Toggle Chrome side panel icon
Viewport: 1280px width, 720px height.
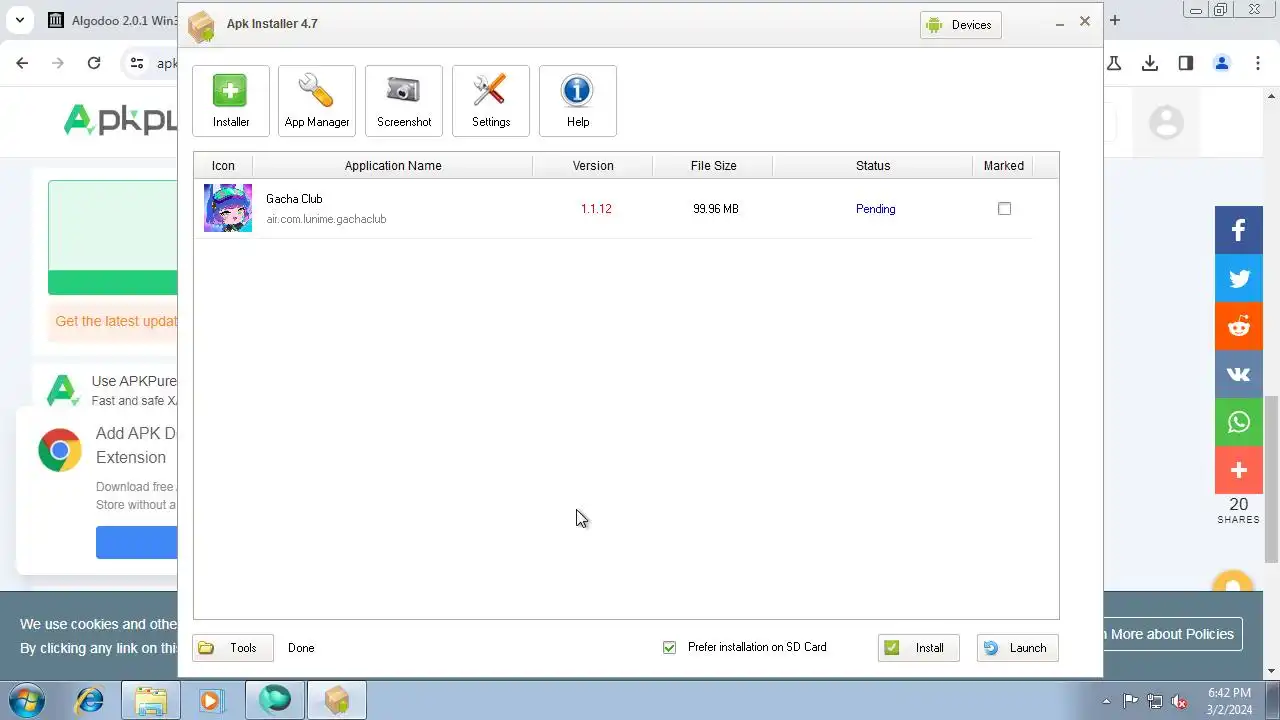(x=1186, y=63)
